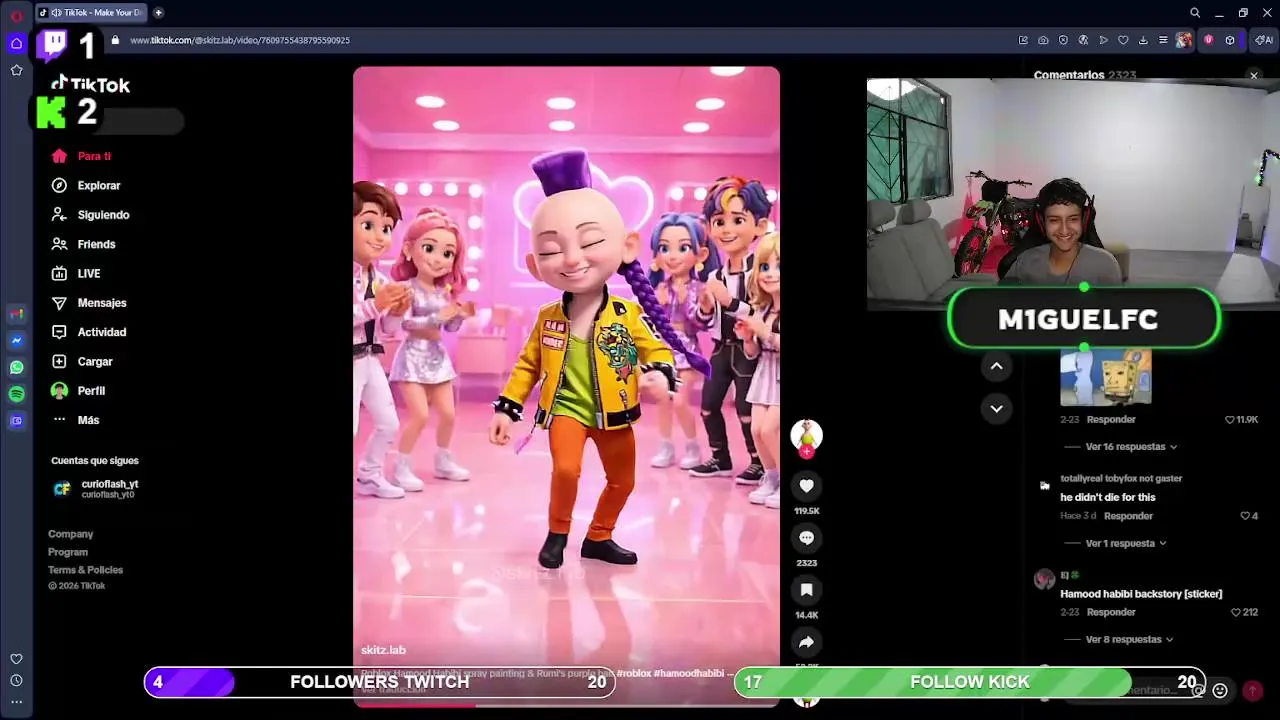
Task: Click the browser profile avatar icon
Action: (1184, 40)
